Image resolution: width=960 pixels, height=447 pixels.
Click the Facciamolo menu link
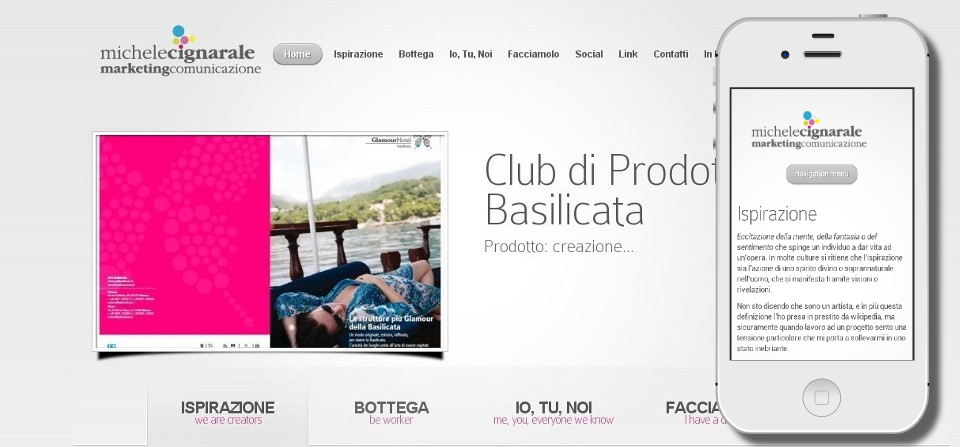tap(533, 54)
